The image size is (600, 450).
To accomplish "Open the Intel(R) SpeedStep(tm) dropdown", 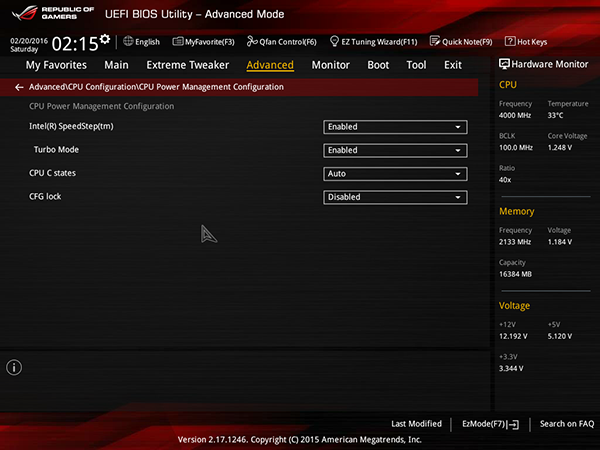I will tap(395, 127).
